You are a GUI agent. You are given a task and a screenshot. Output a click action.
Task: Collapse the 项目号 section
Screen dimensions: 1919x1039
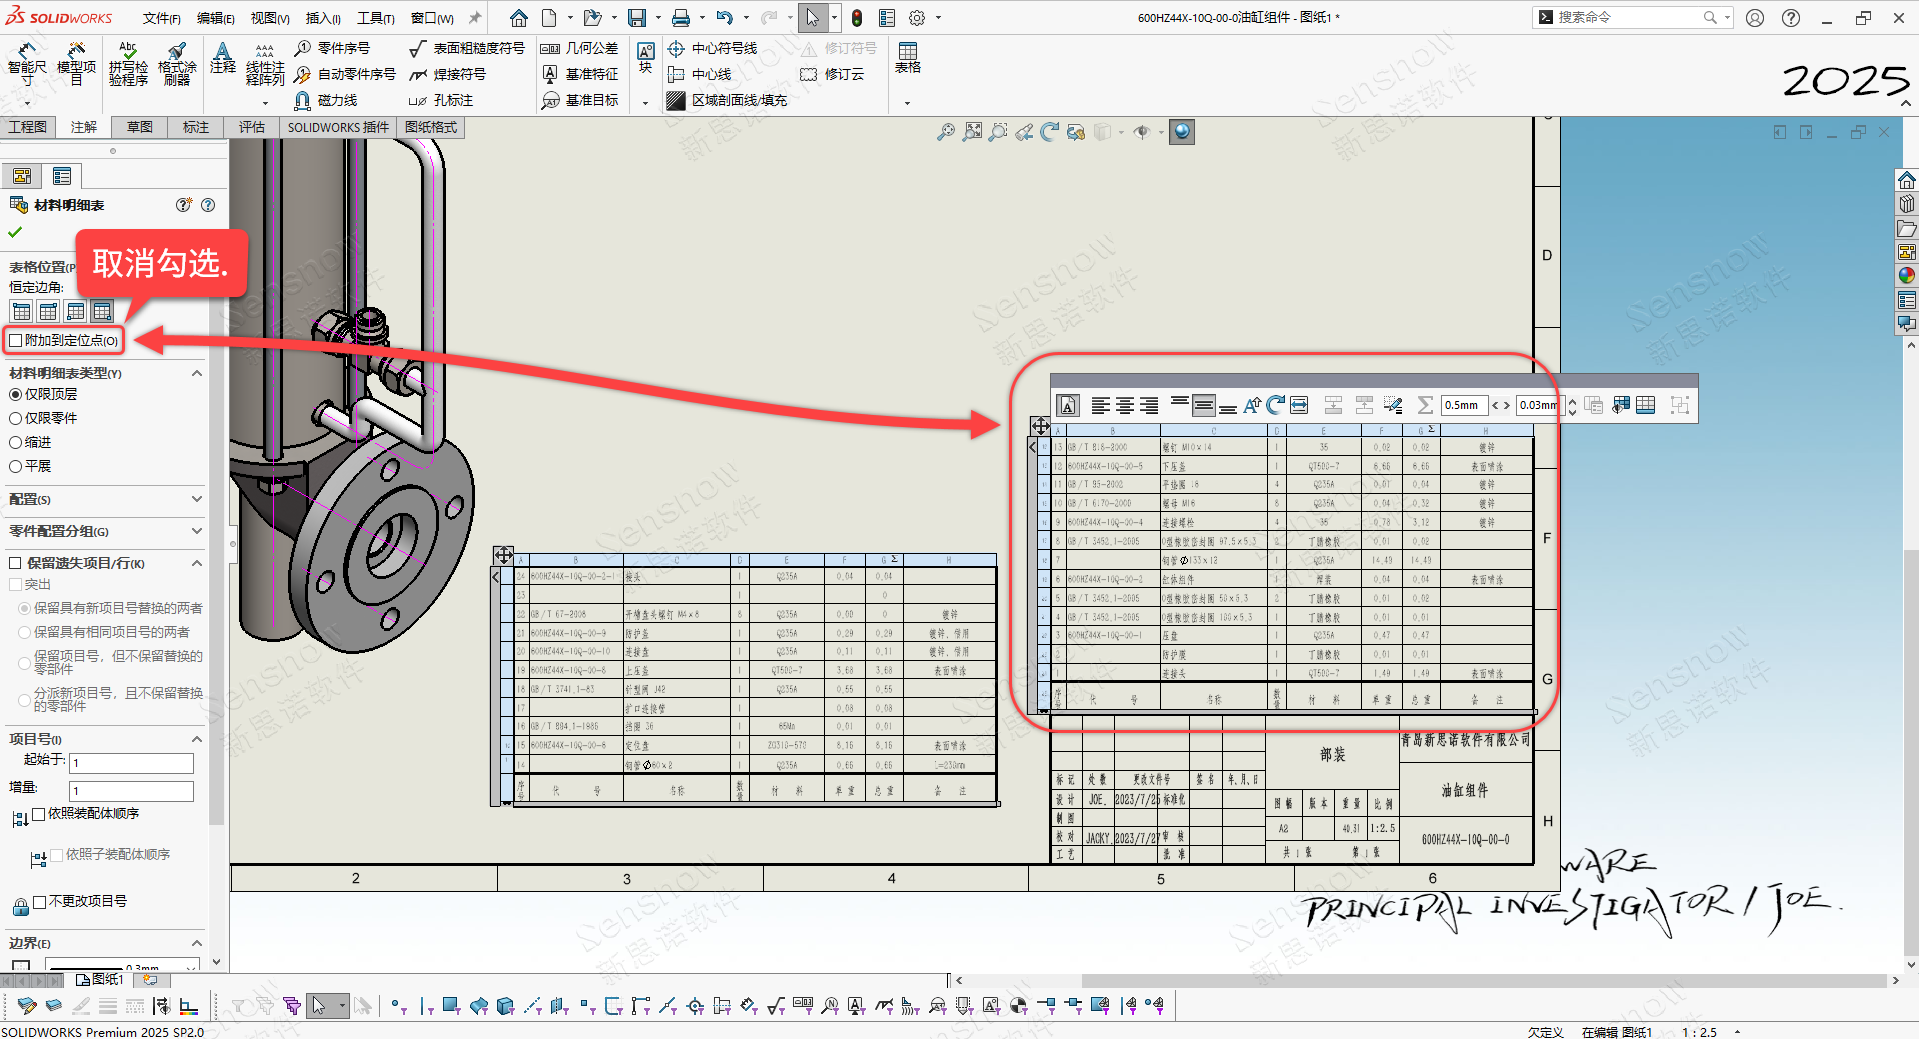click(196, 739)
